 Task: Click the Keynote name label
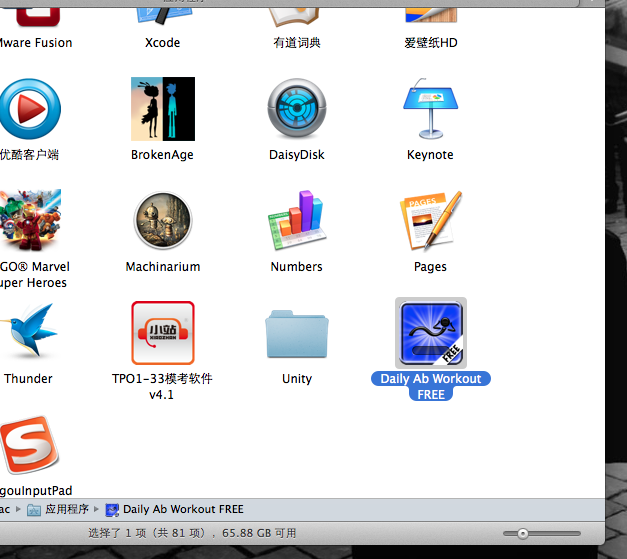[x=430, y=155]
